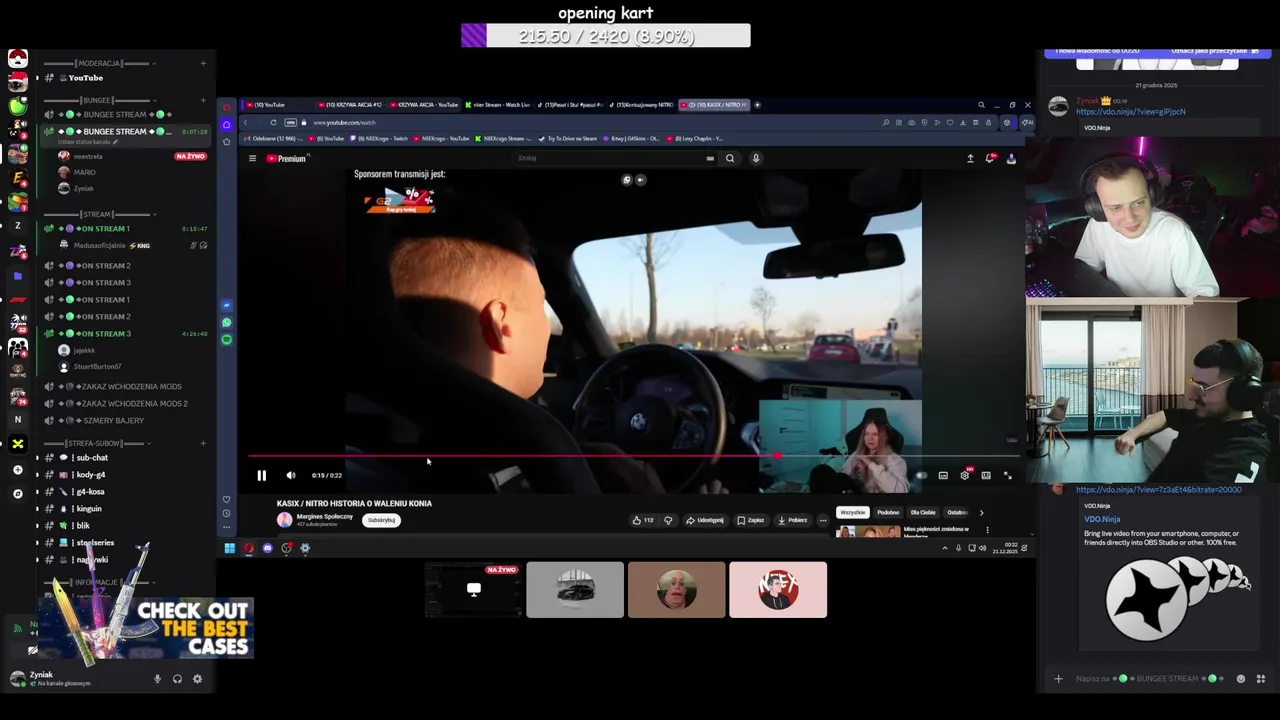
Task: Open Discord user settings gear
Action: pyautogui.click(x=197, y=679)
